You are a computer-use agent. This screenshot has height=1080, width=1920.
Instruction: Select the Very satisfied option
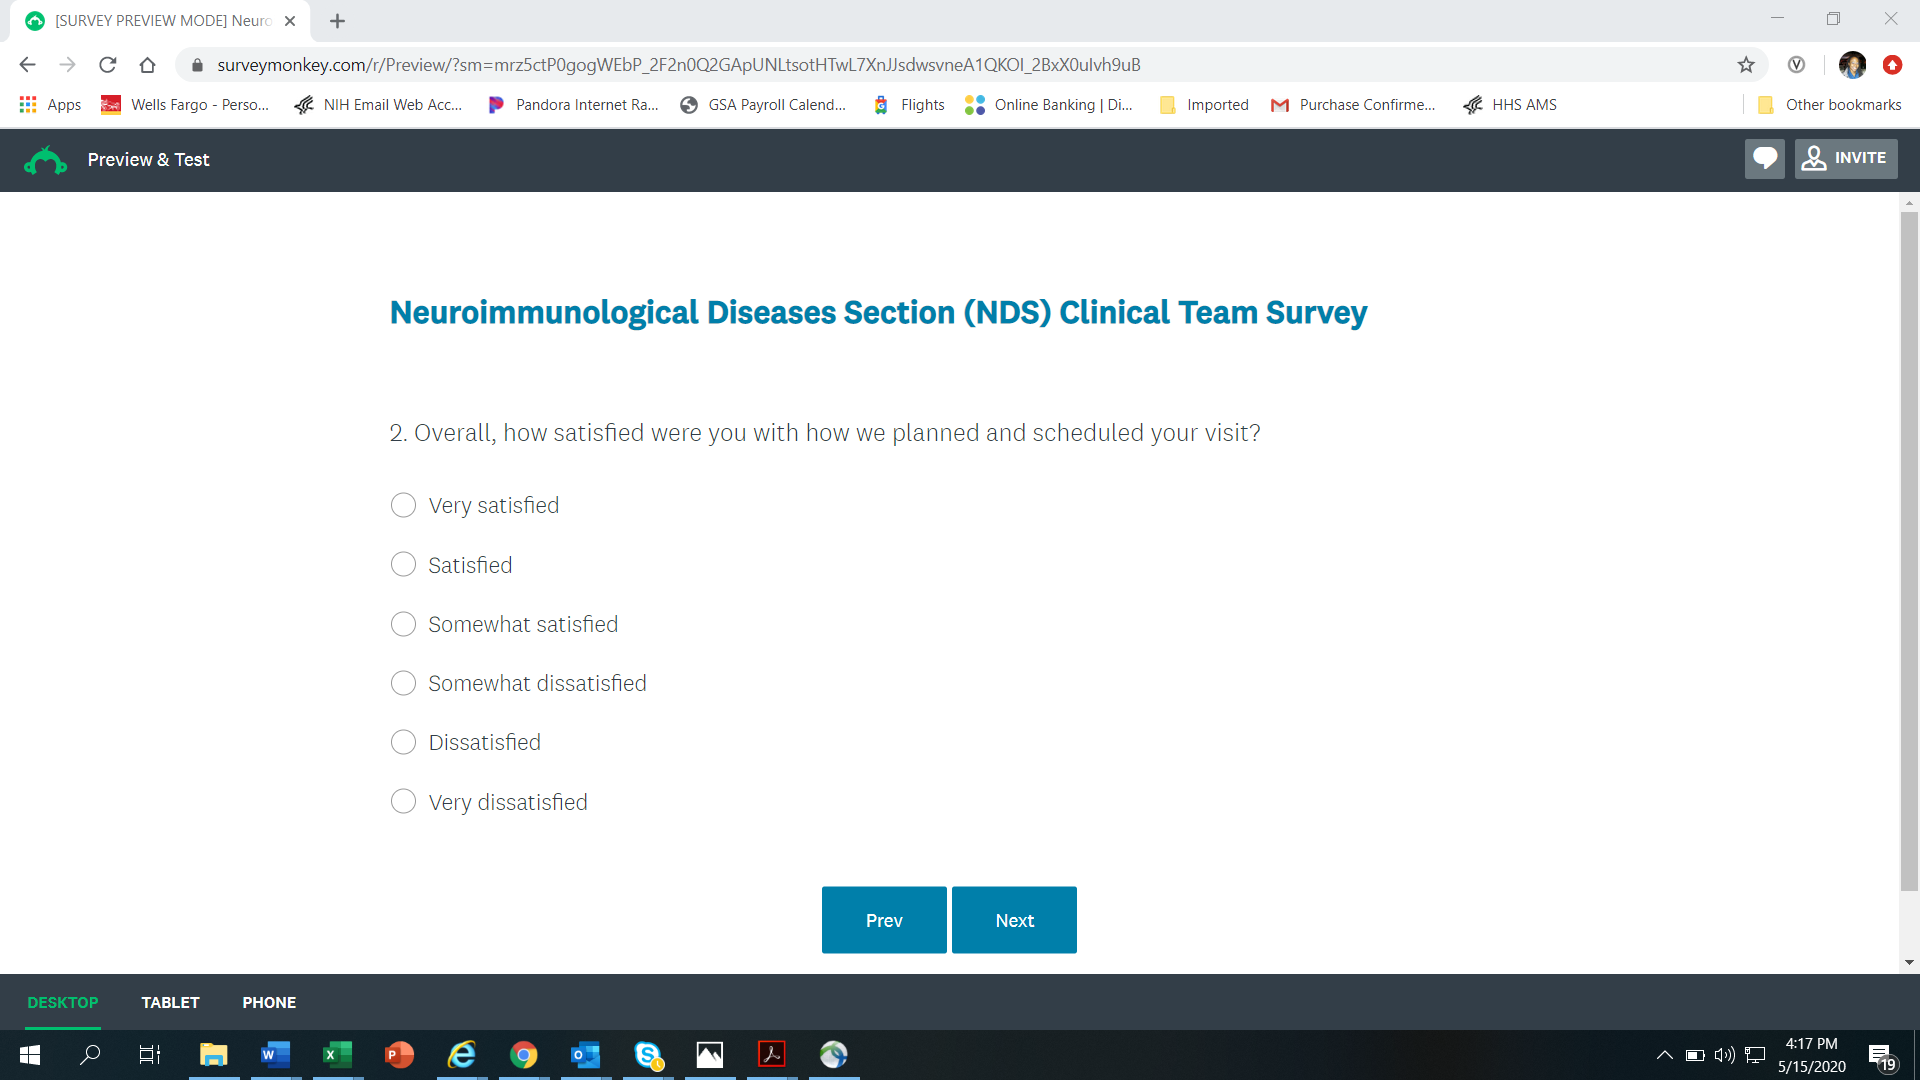[x=403, y=505]
